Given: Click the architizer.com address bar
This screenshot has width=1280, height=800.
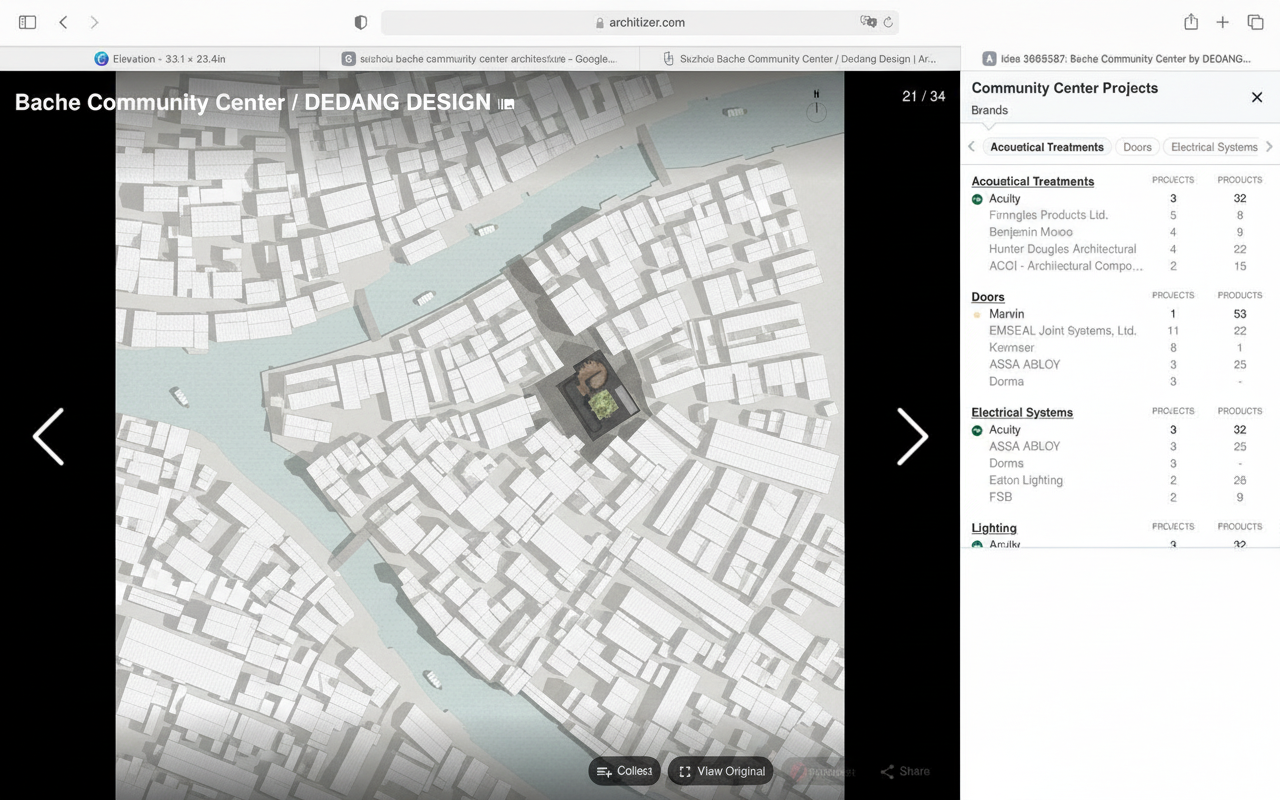Looking at the screenshot, I should coord(640,22).
